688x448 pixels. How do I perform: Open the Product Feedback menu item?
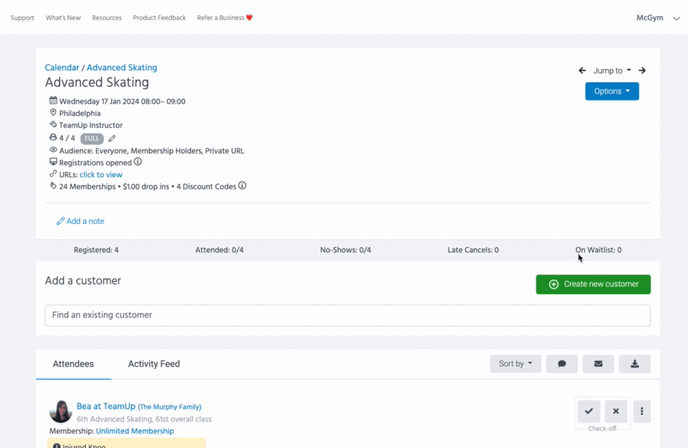159,18
